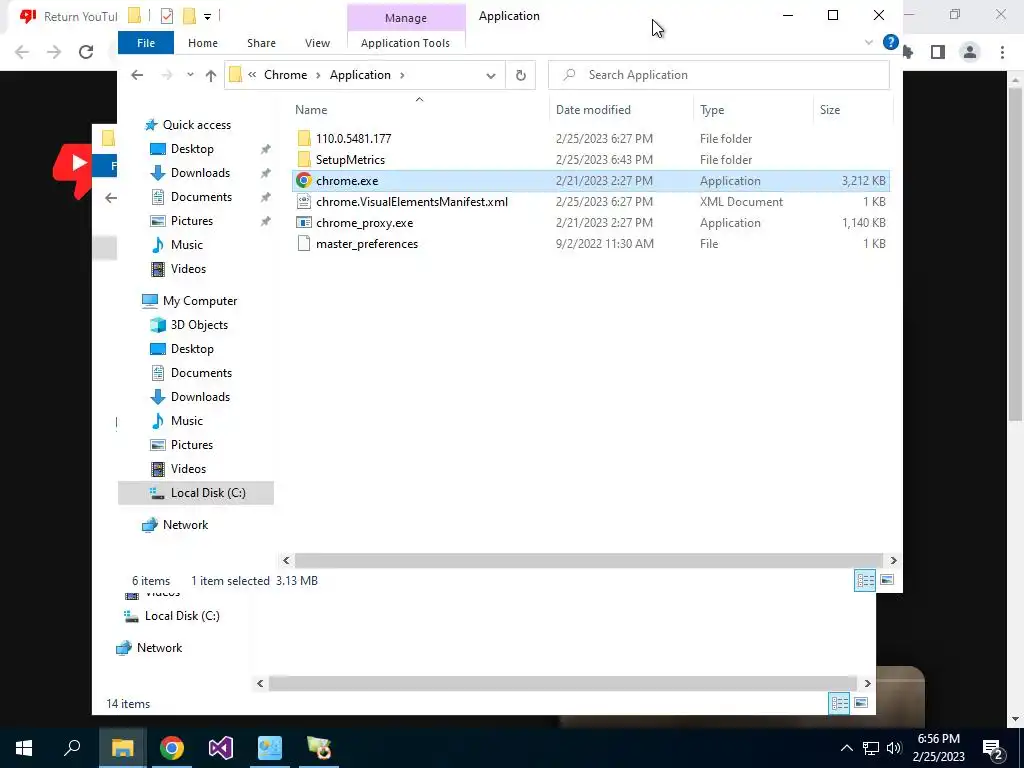Click the network tray icon
This screenshot has width=1024, height=768.
click(871, 748)
